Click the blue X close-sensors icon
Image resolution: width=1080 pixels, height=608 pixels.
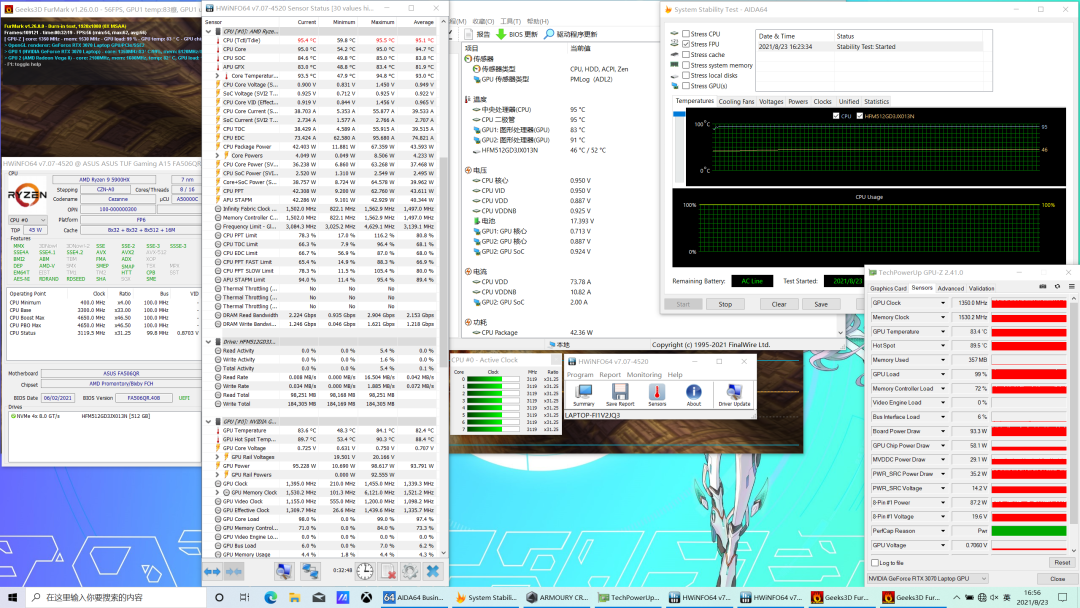(x=433, y=570)
